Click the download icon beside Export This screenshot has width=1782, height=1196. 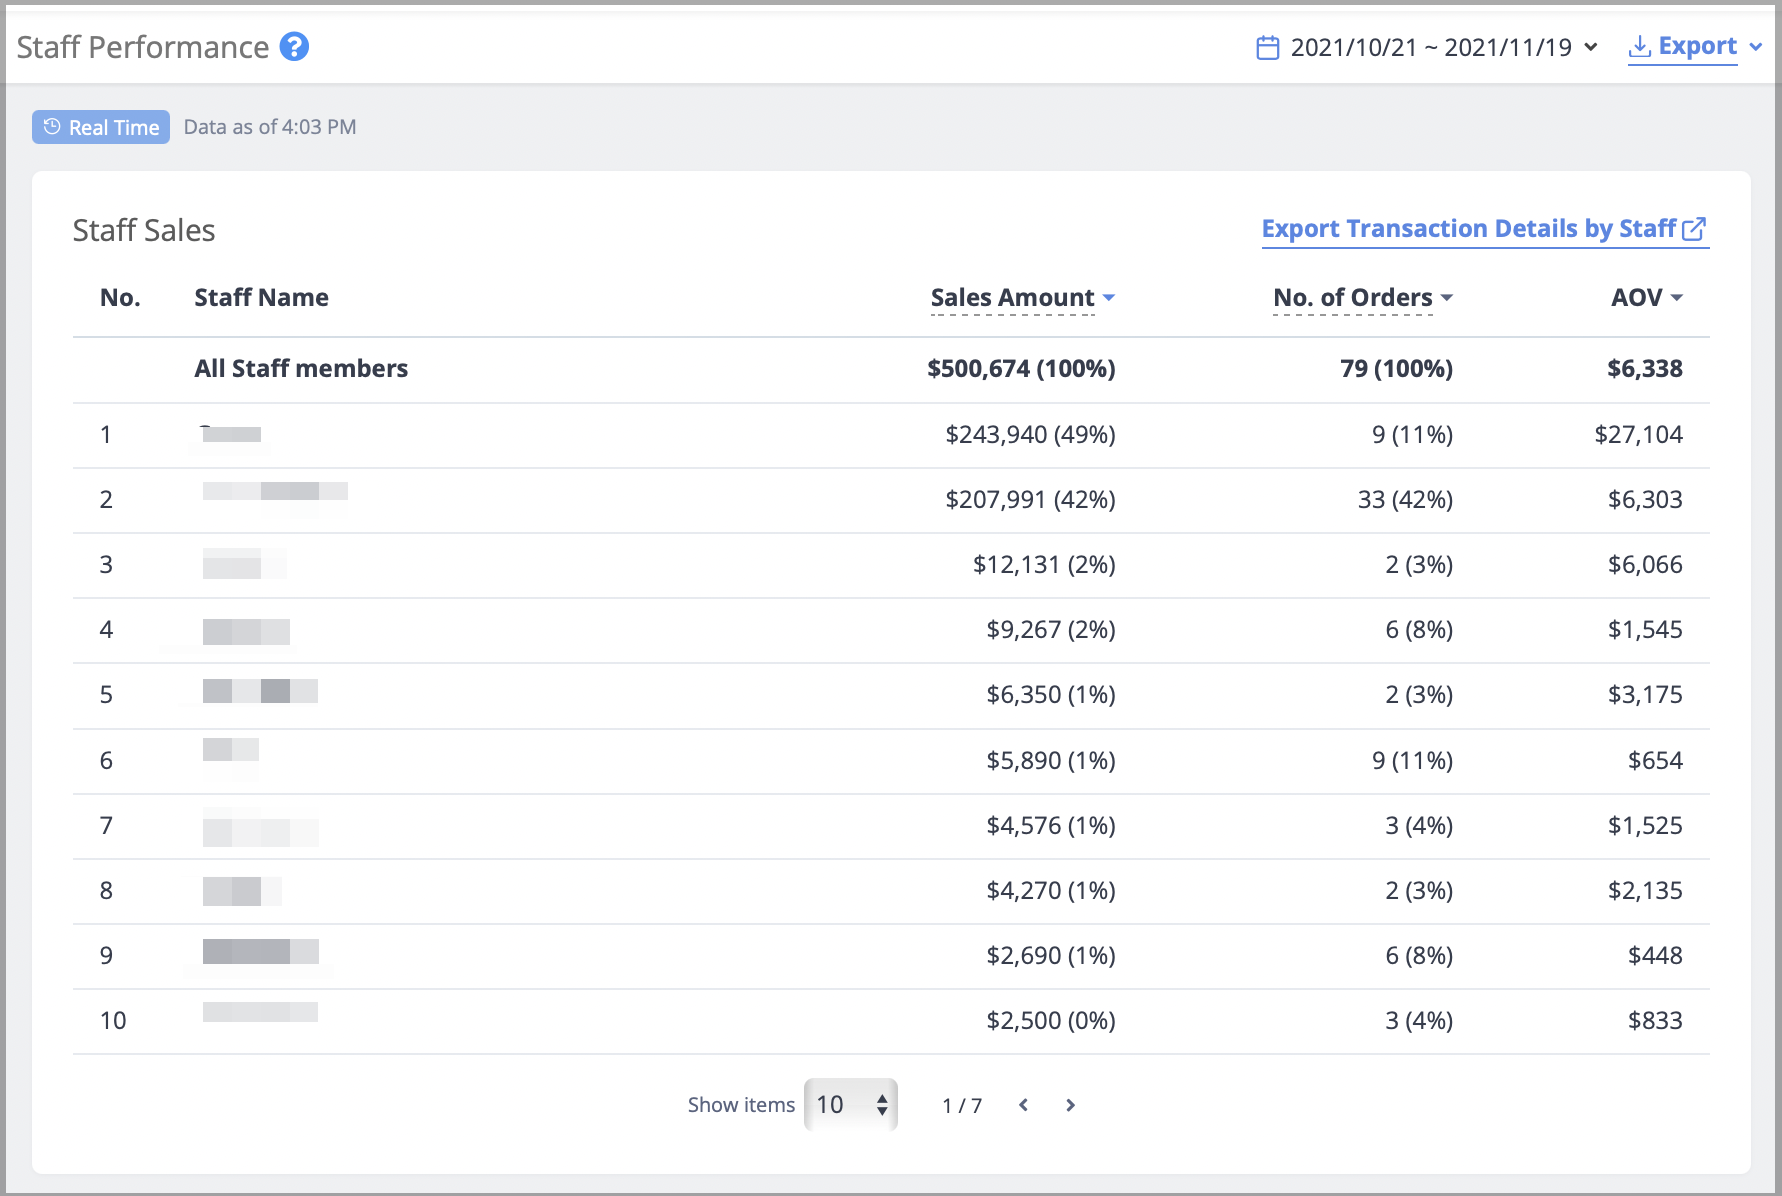pyautogui.click(x=1639, y=46)
